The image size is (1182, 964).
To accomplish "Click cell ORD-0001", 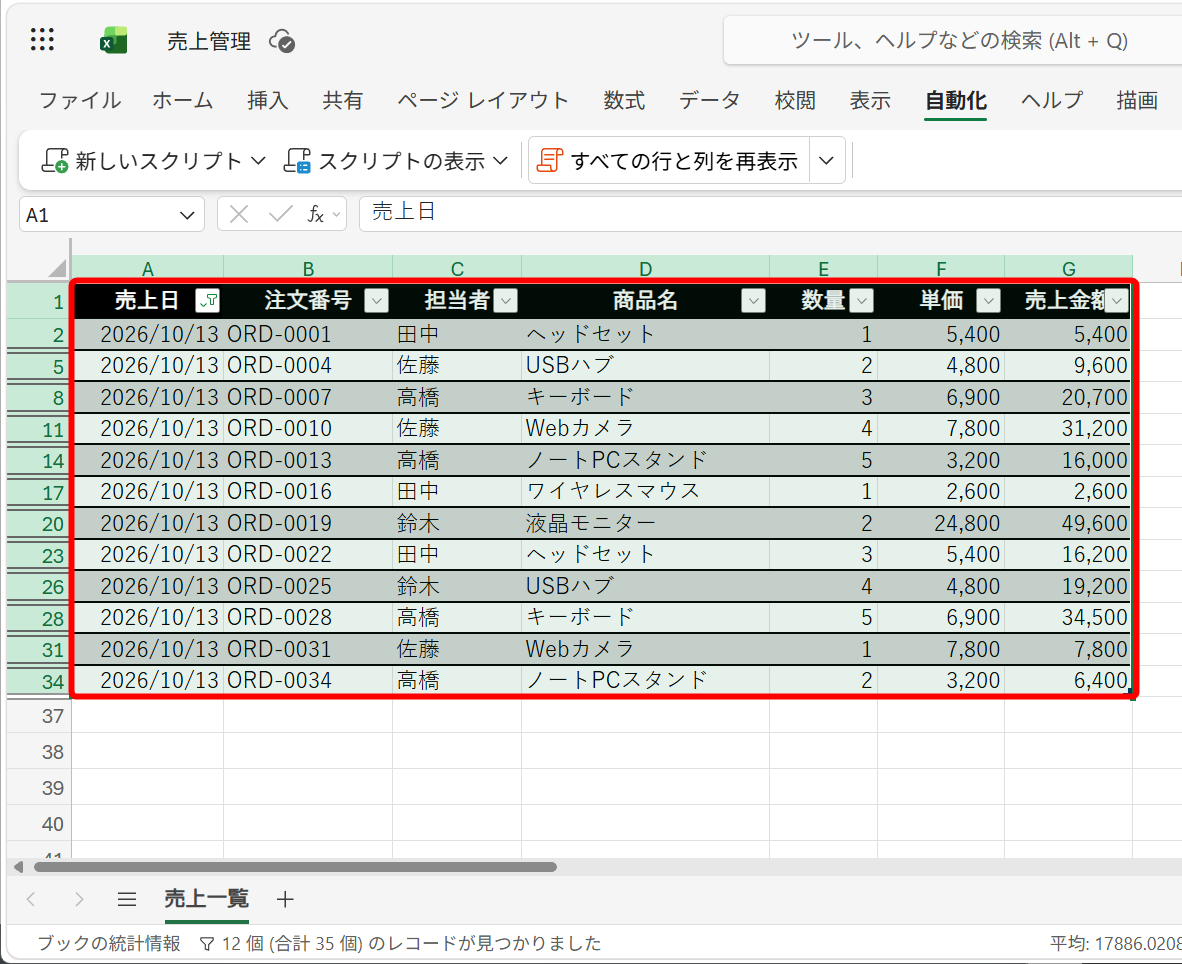I will click(308, 334).
